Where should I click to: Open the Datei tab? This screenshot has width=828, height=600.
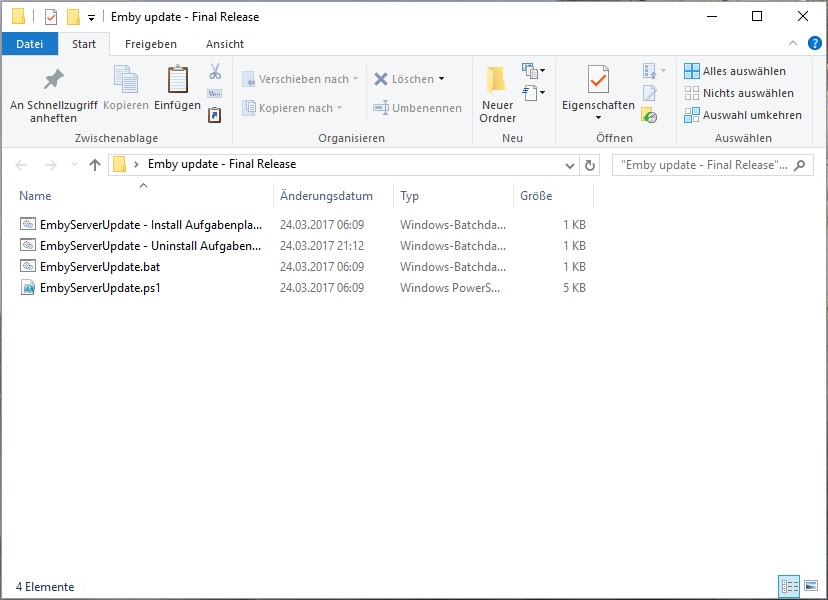[x=30, y=44]
